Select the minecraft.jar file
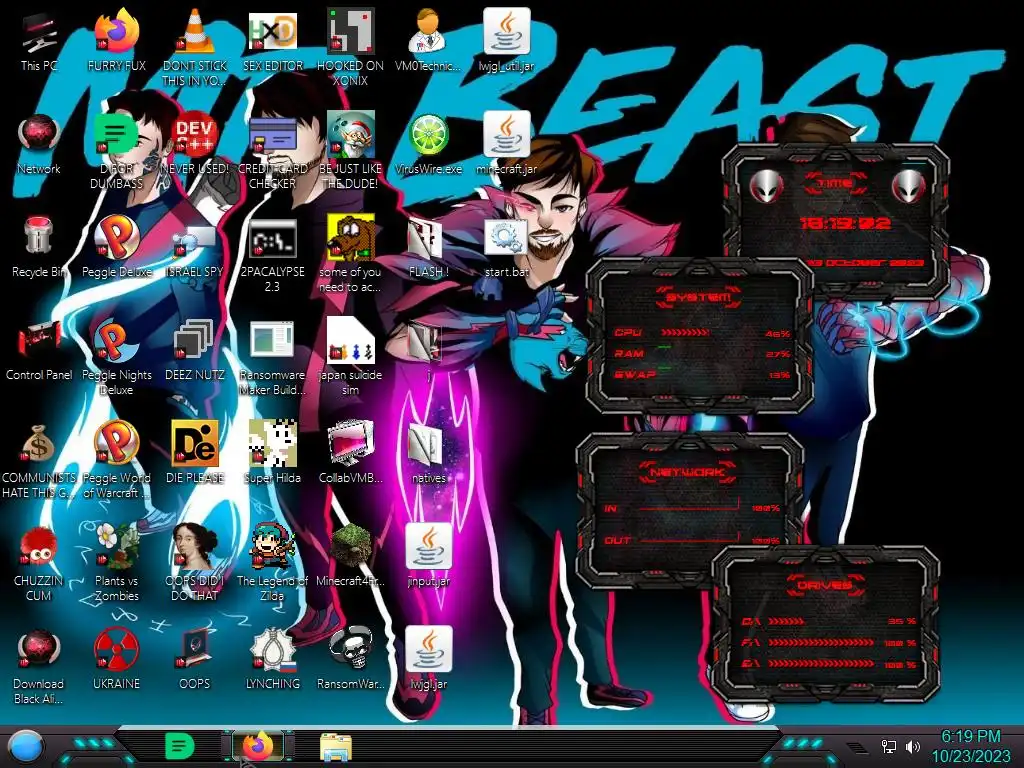 (506, 135)
